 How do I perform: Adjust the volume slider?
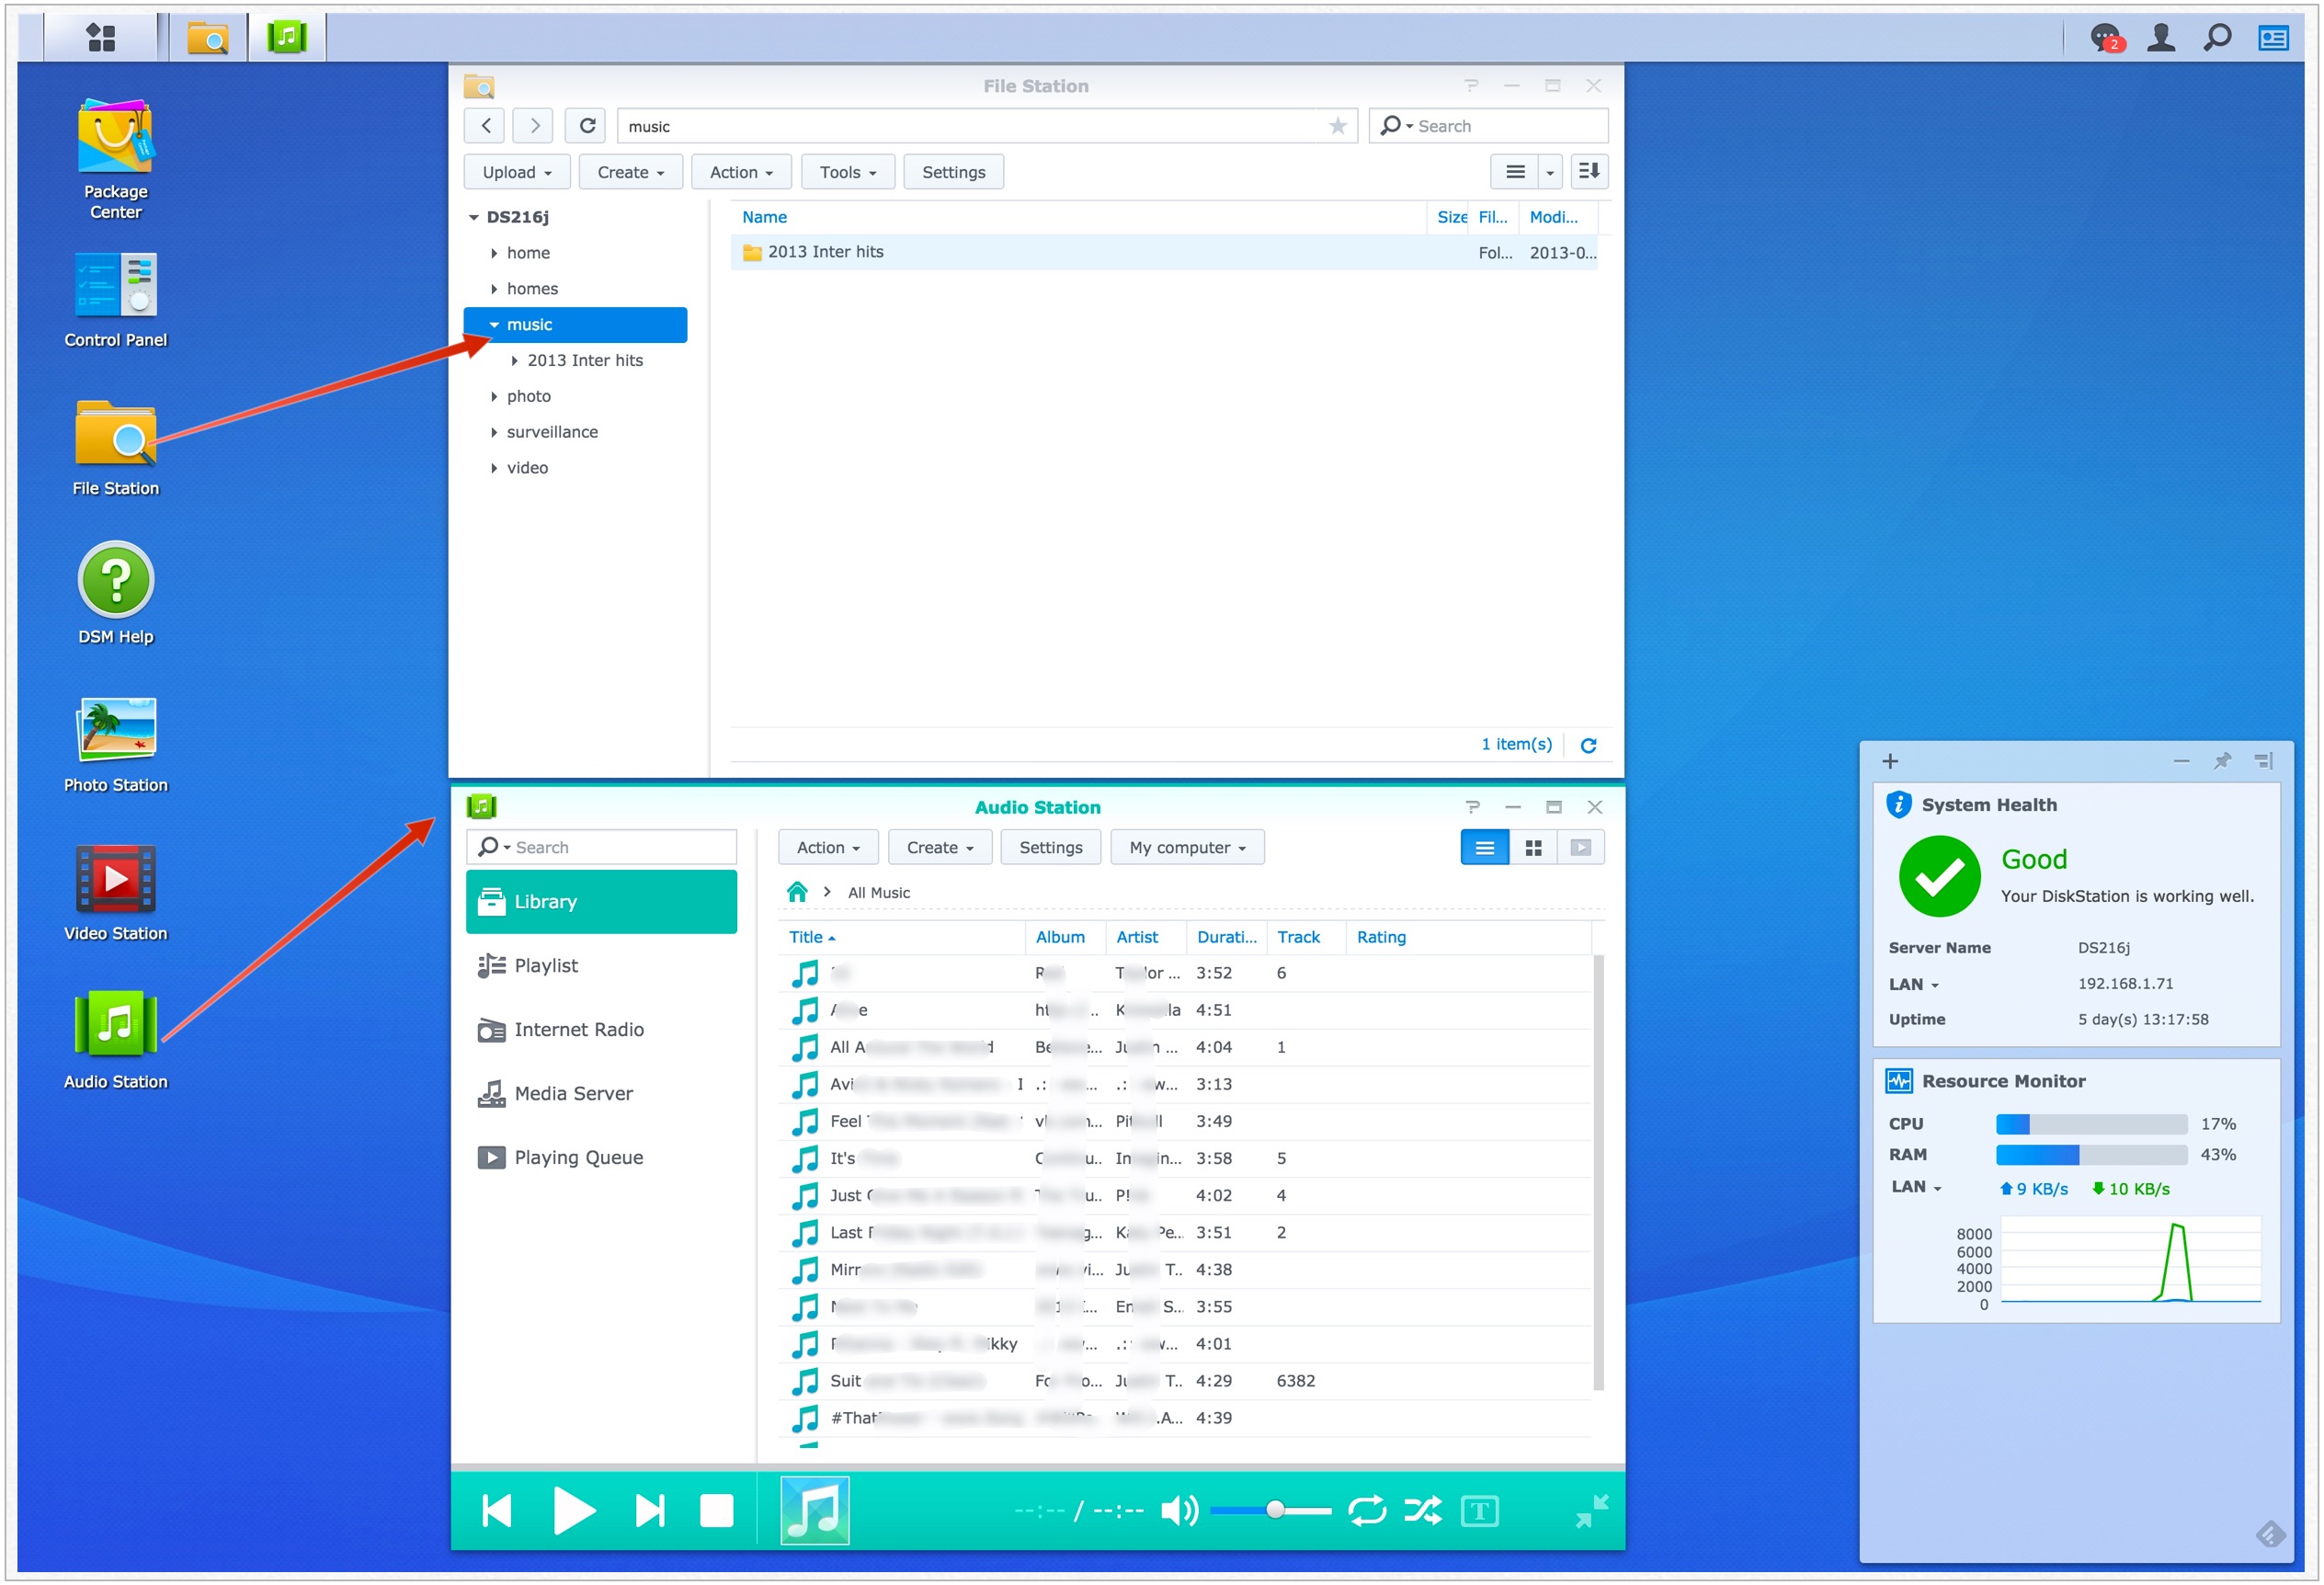1270,1510
